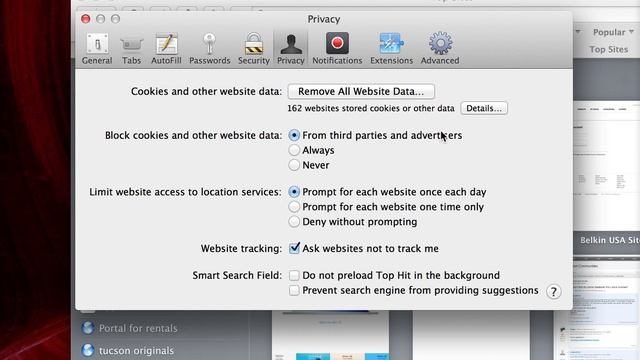The width and height of the screenshot is (640, 360).
Task: Open the Security preferences pane
Action: (253, 49)
